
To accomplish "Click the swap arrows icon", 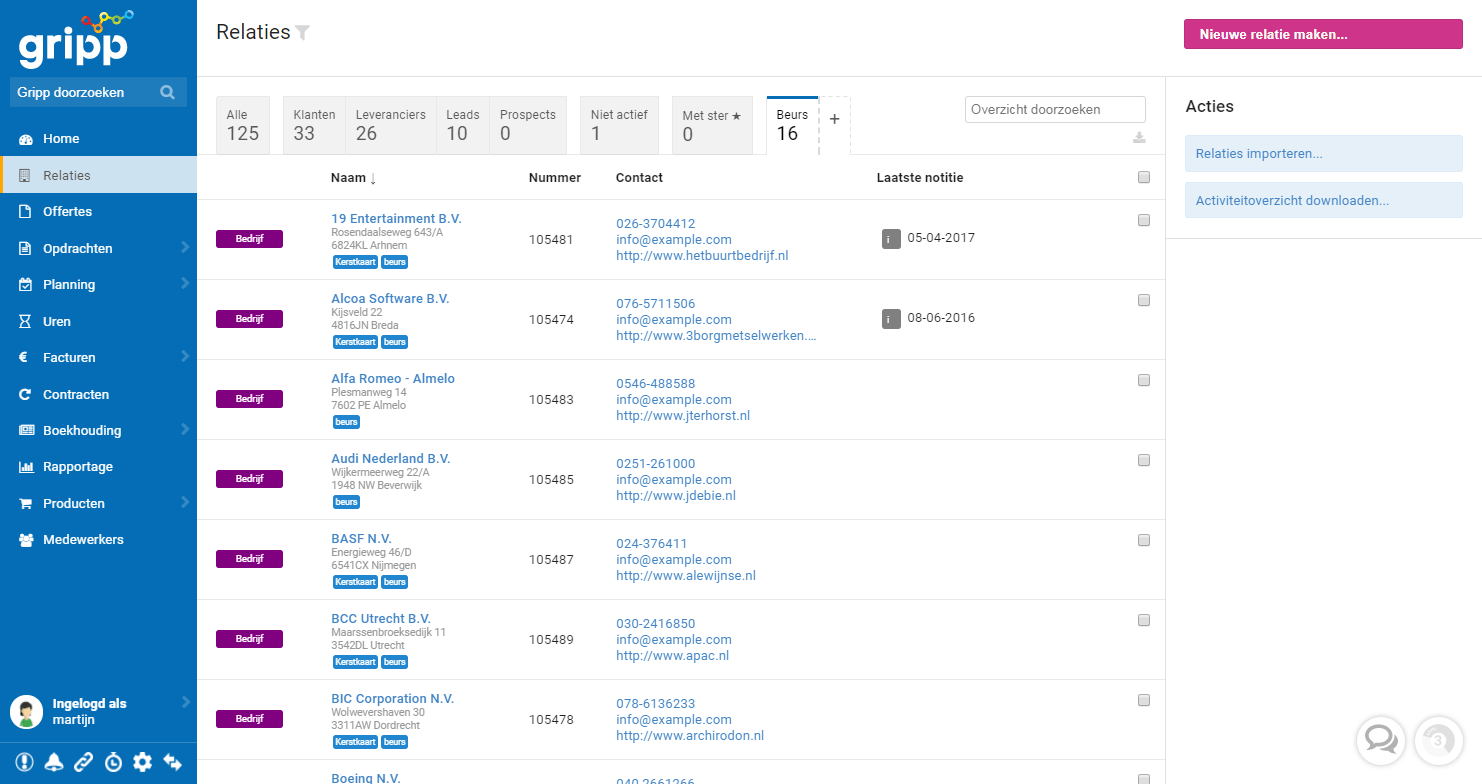I will point(172,763).
